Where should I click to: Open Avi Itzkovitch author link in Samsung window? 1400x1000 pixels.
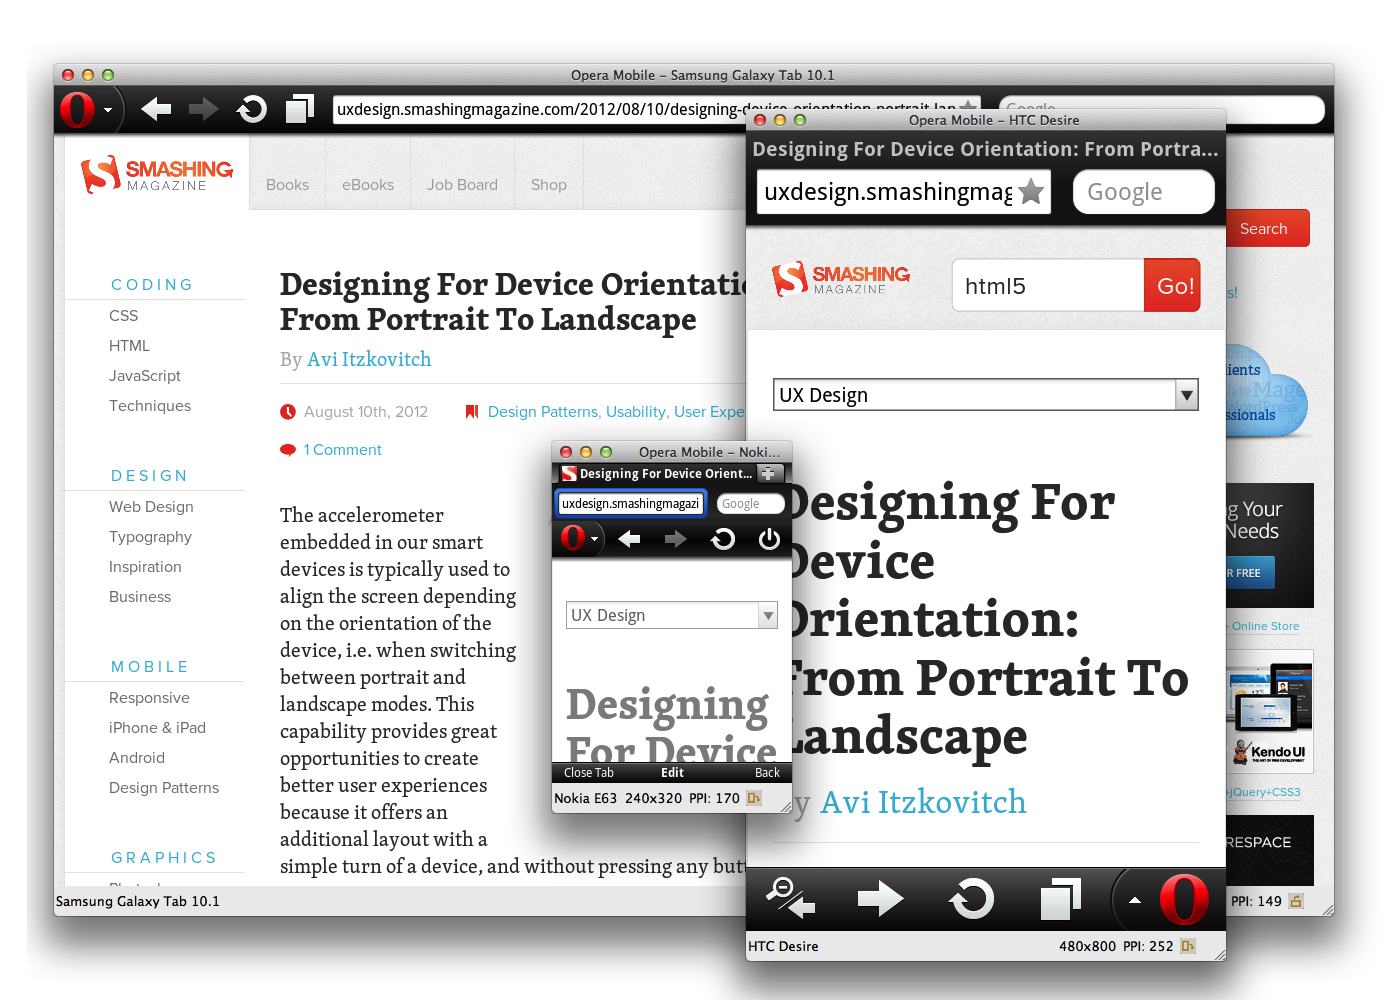[369, 359]
